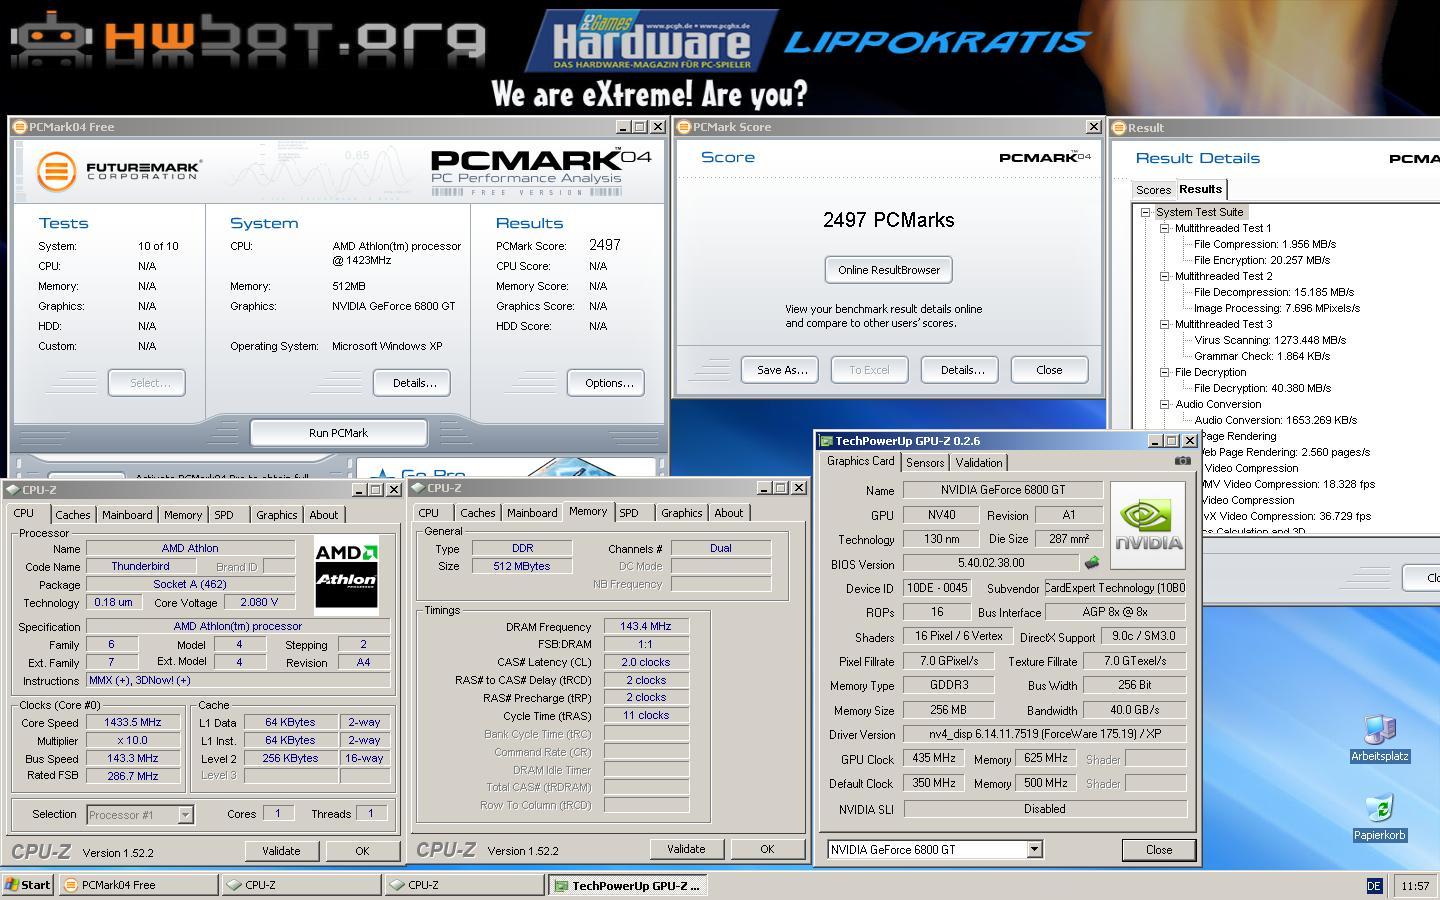Switch to TechPowerUp GPU-Z taskbar button
The width and height of the screenshot is (1440, 900).
click(628, 885)
